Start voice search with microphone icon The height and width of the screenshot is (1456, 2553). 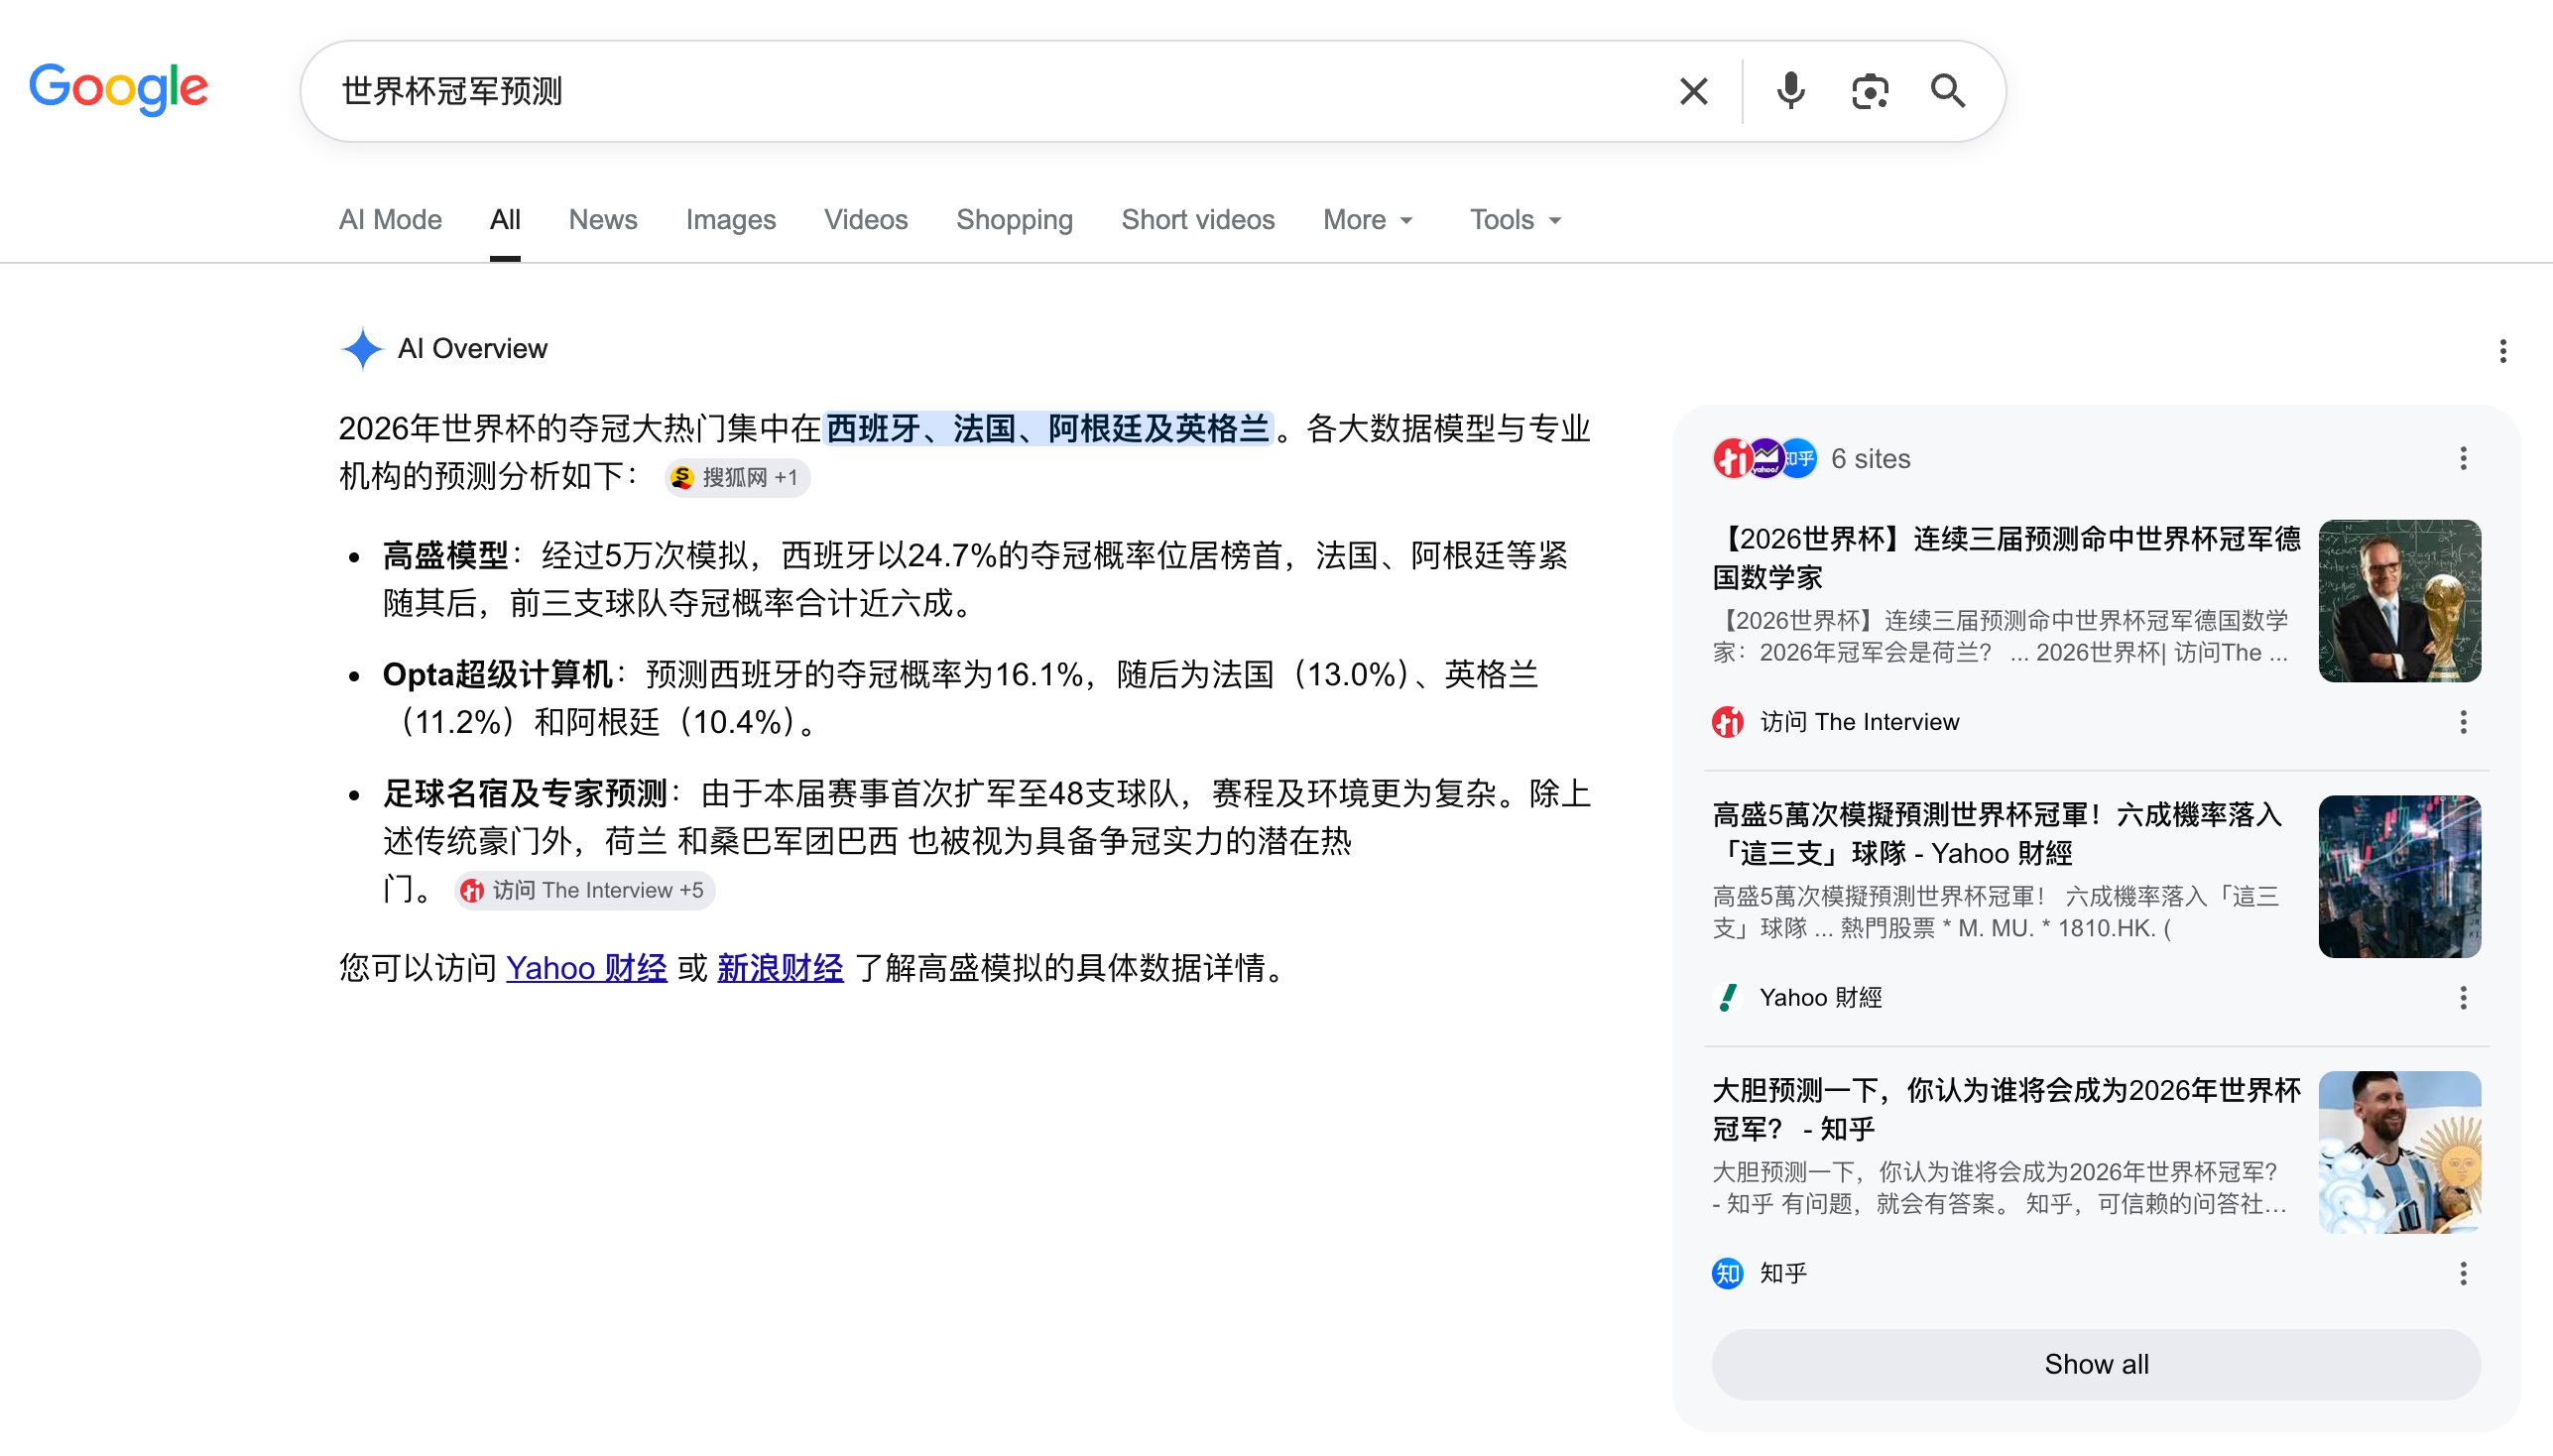tap(1790, 91)
